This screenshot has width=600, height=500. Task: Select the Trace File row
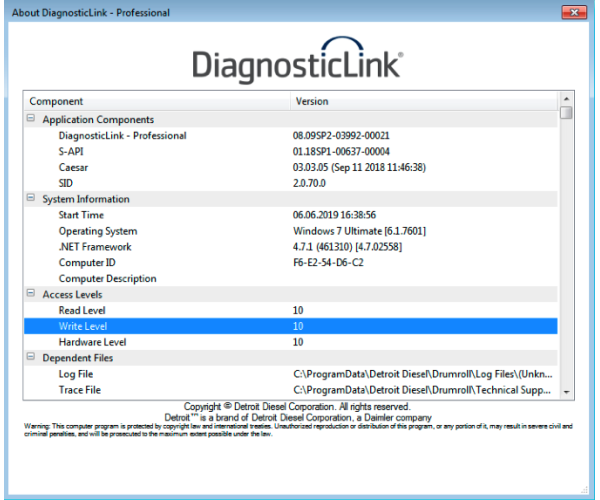[291, 390]
